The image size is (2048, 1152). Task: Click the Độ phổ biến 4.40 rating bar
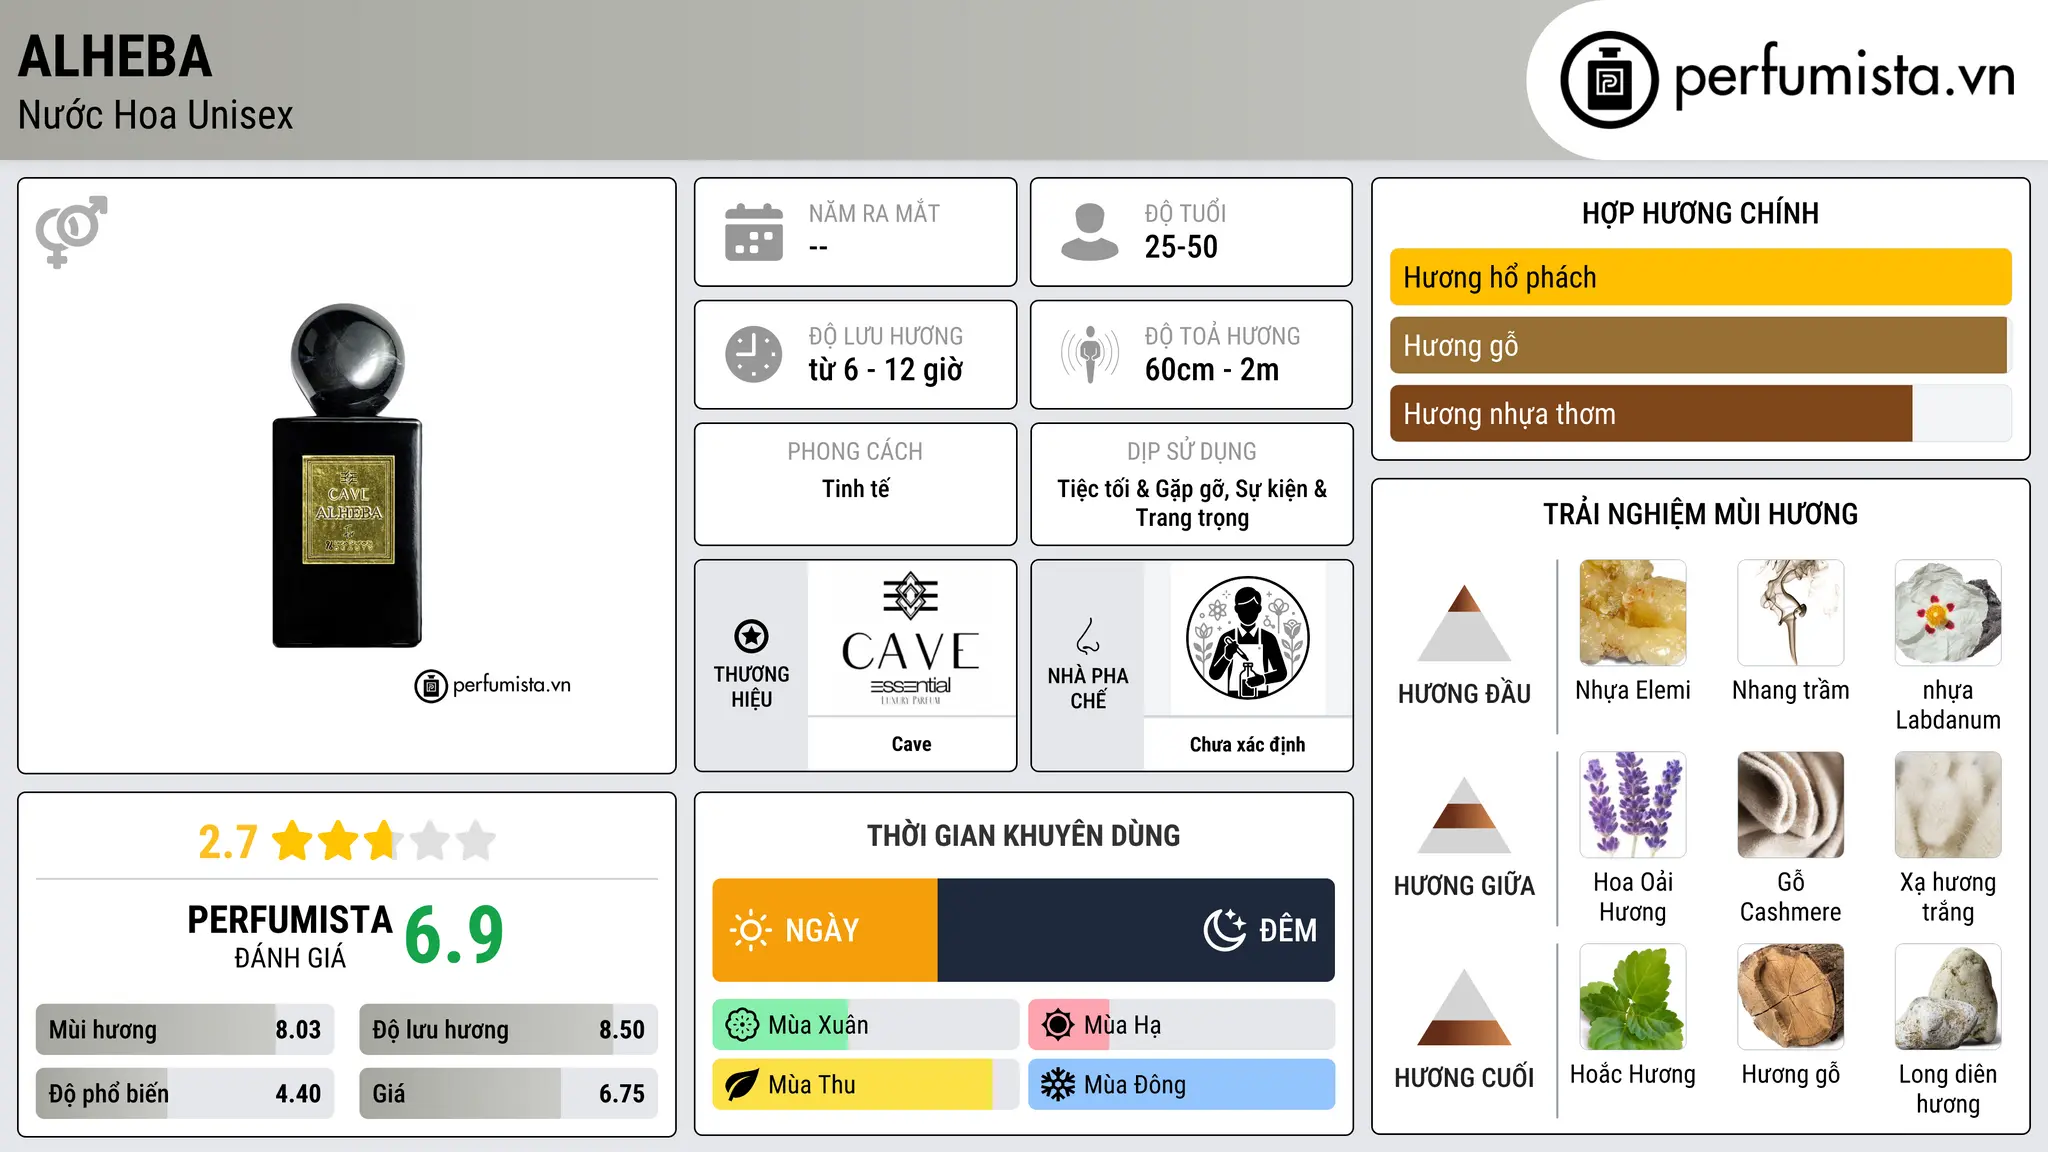(185, 1093)
